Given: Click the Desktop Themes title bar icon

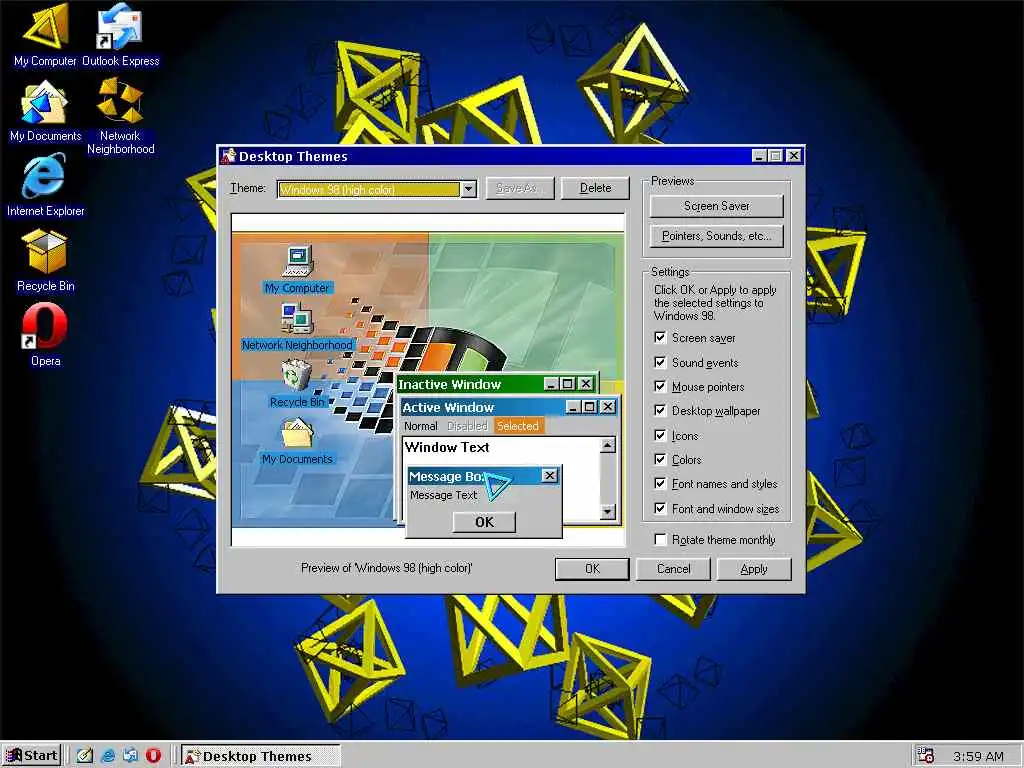Looking at the screenshot, I should coord(229,156).
